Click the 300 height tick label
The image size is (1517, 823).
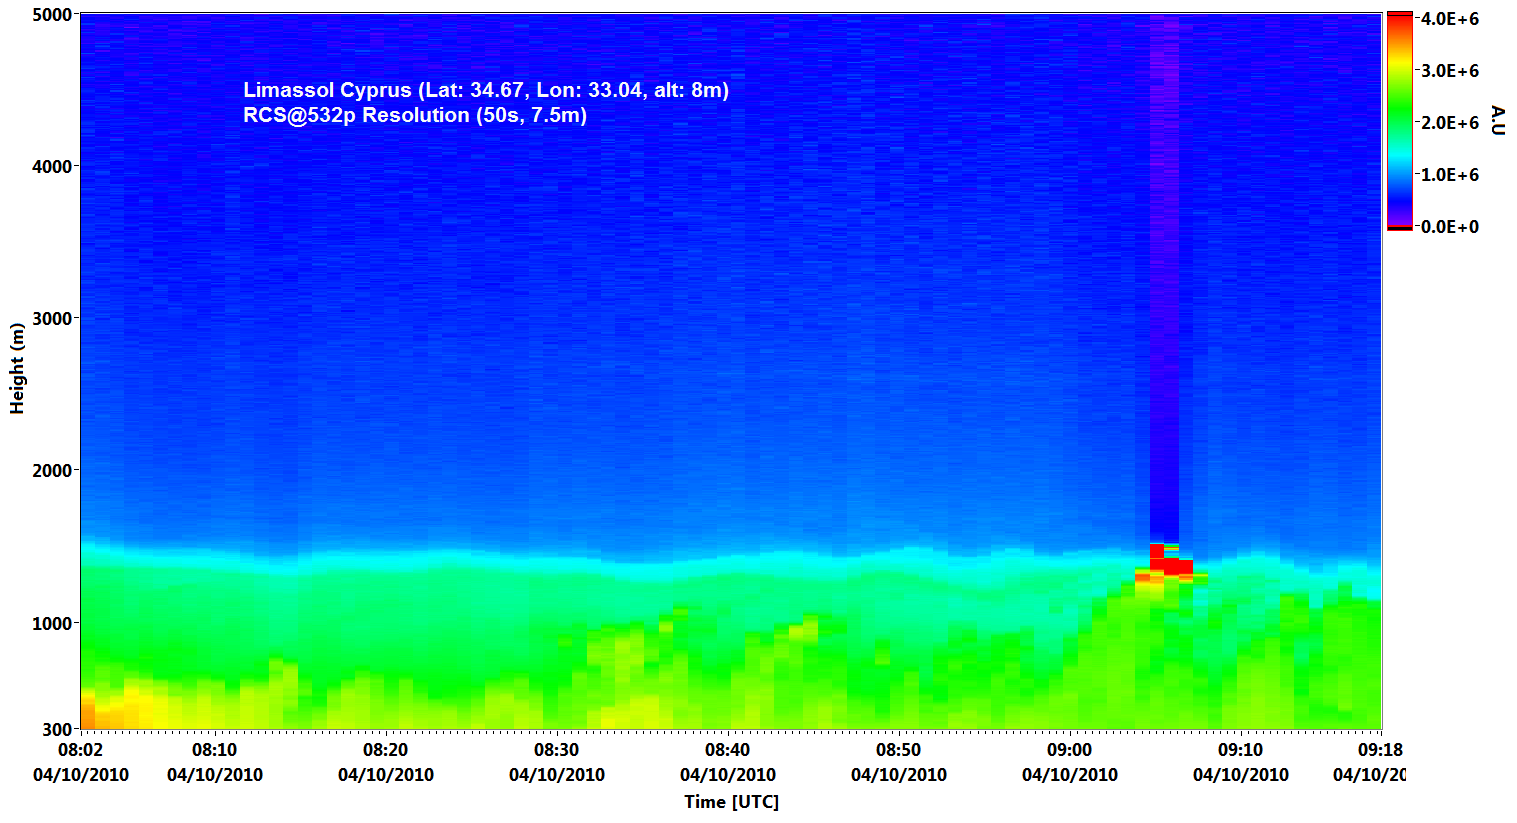(56, 730)
